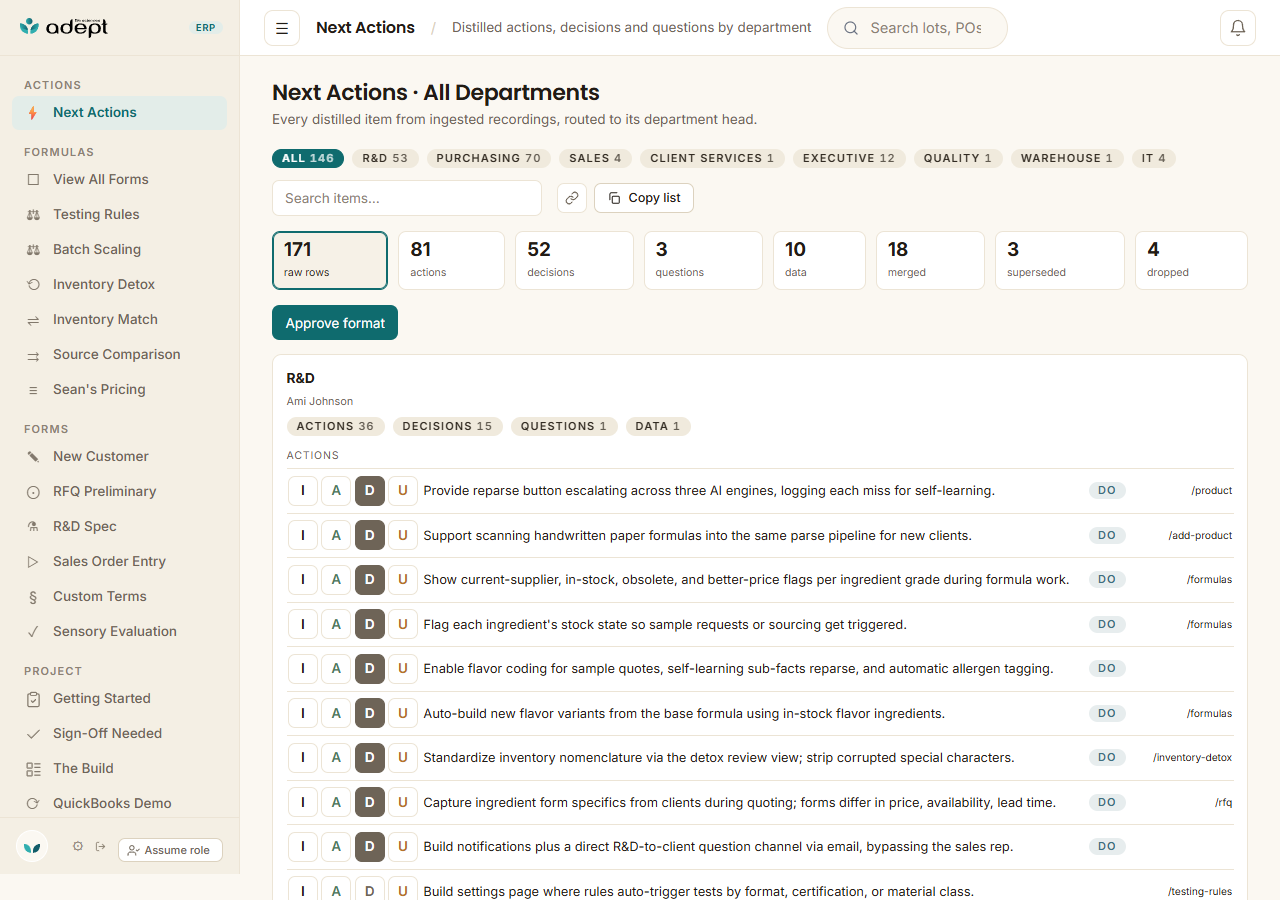Select the 3 questions stat card
The width and height of the screenshot is (1280, 900).
703,260
